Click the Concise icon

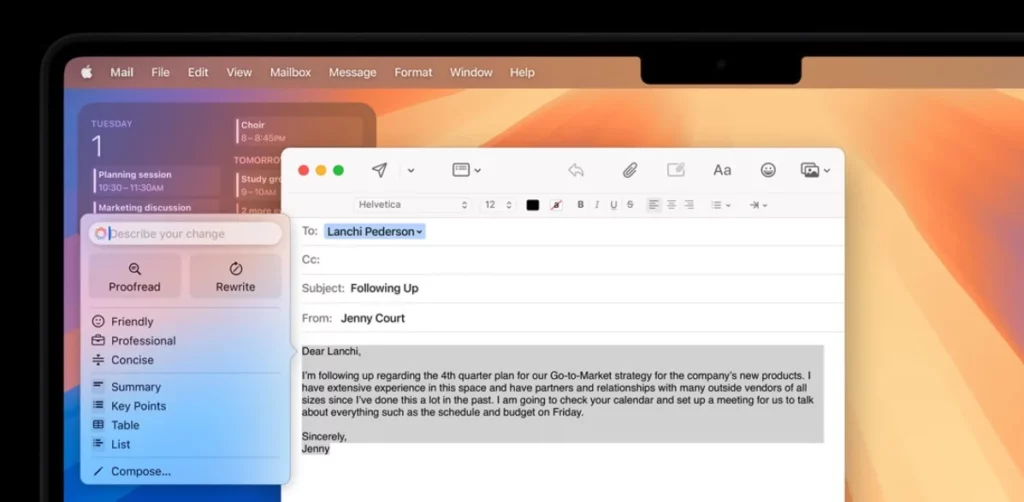[98, 360]
